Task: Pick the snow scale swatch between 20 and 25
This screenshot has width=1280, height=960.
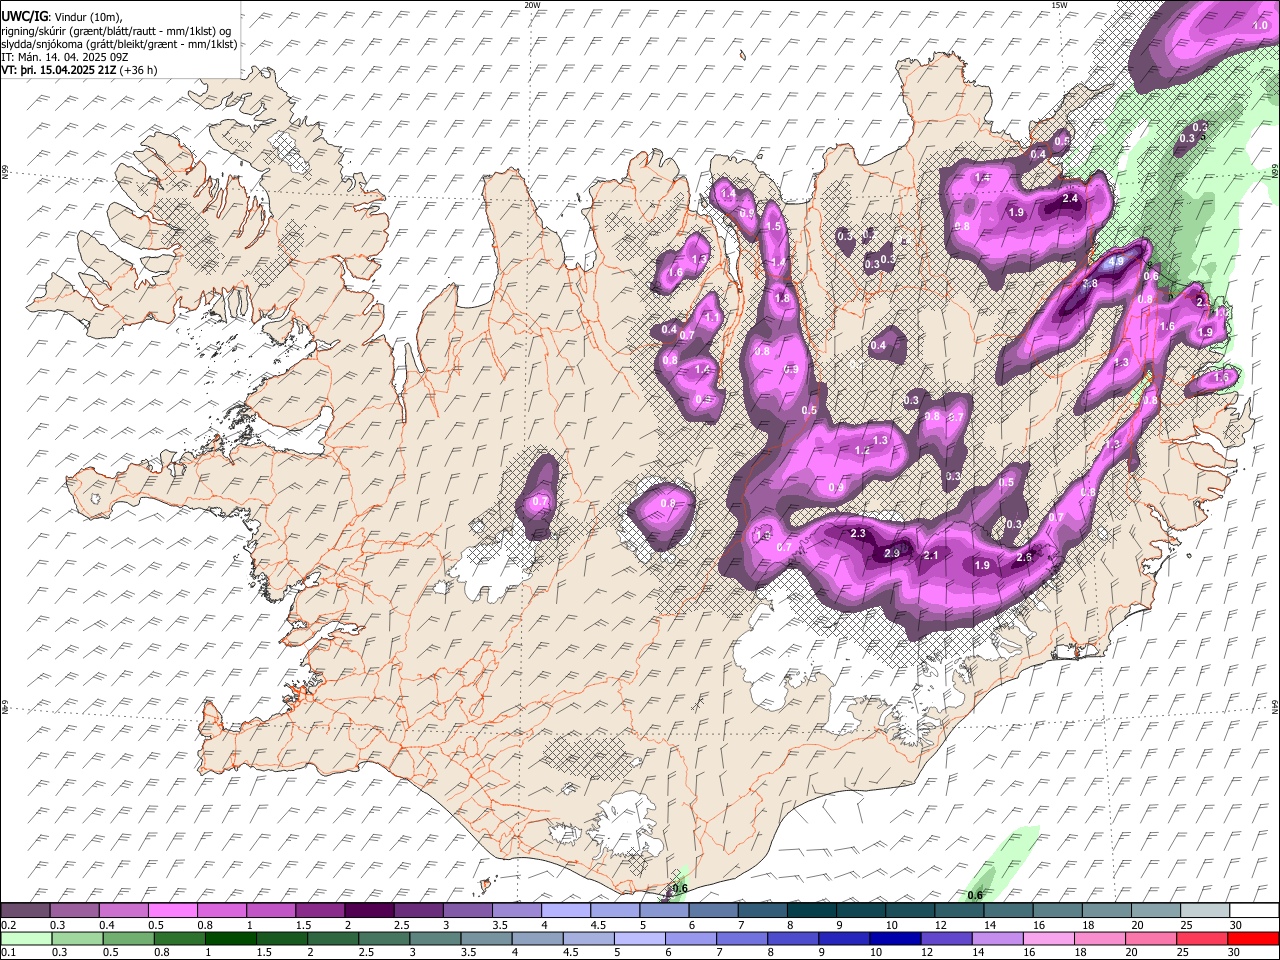Action: (1157, 910)
